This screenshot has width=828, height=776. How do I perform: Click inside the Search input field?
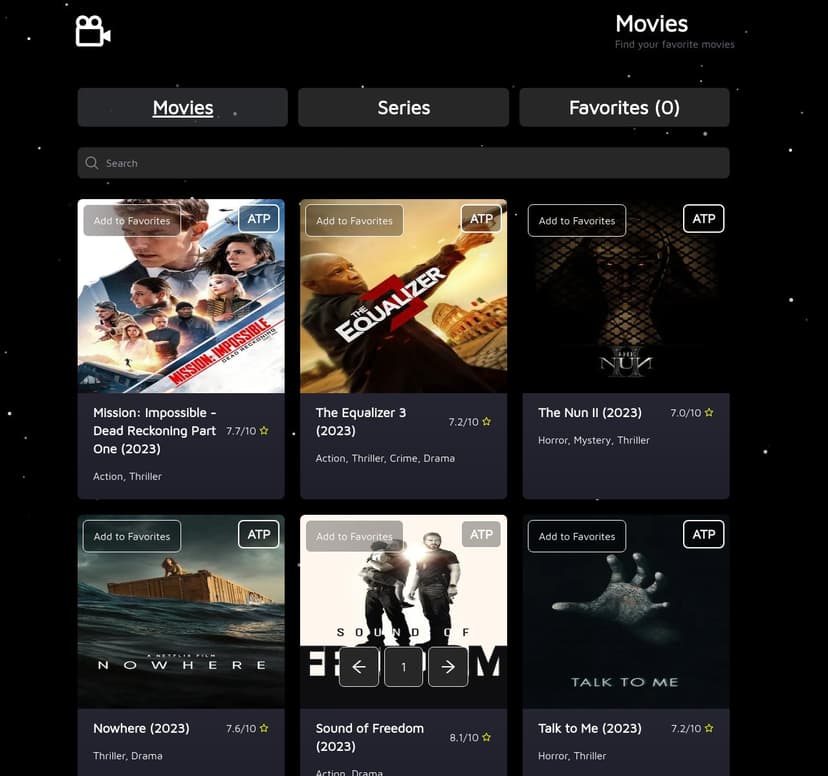(x=403, y=162)
